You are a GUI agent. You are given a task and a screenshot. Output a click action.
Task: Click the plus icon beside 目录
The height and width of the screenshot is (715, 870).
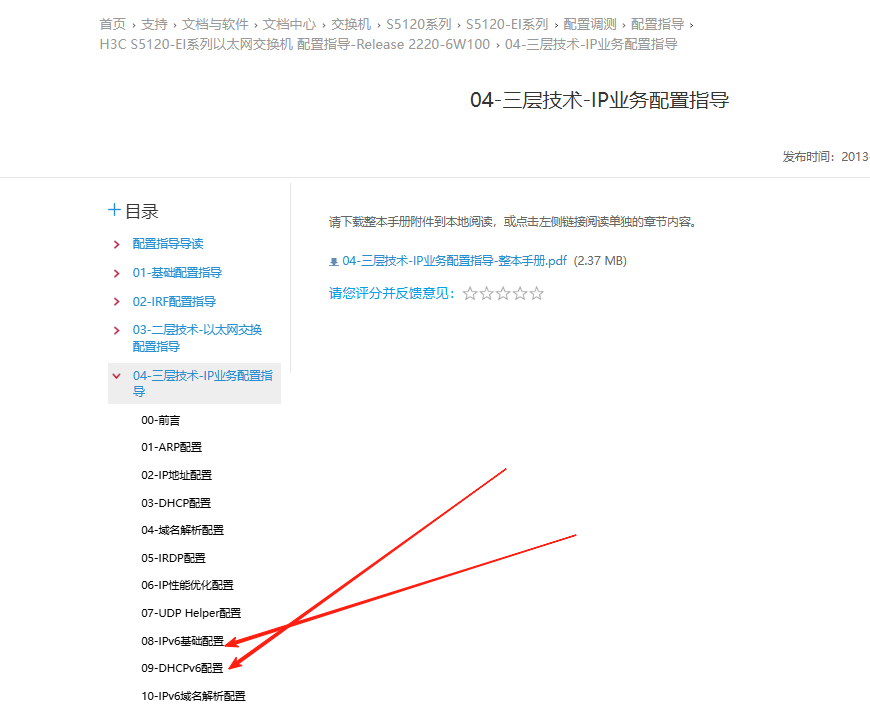(114, 210)
